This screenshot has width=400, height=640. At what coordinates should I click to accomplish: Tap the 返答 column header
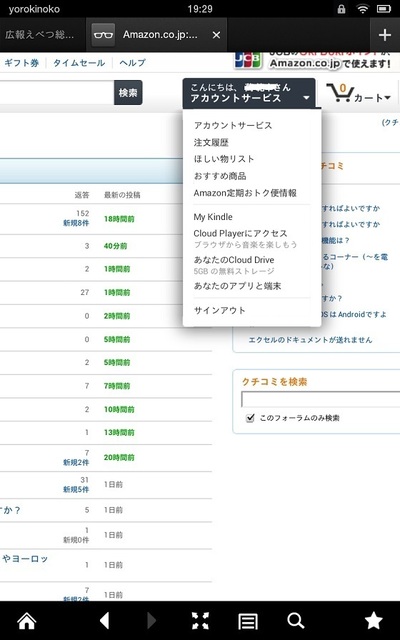click(82, 195)
